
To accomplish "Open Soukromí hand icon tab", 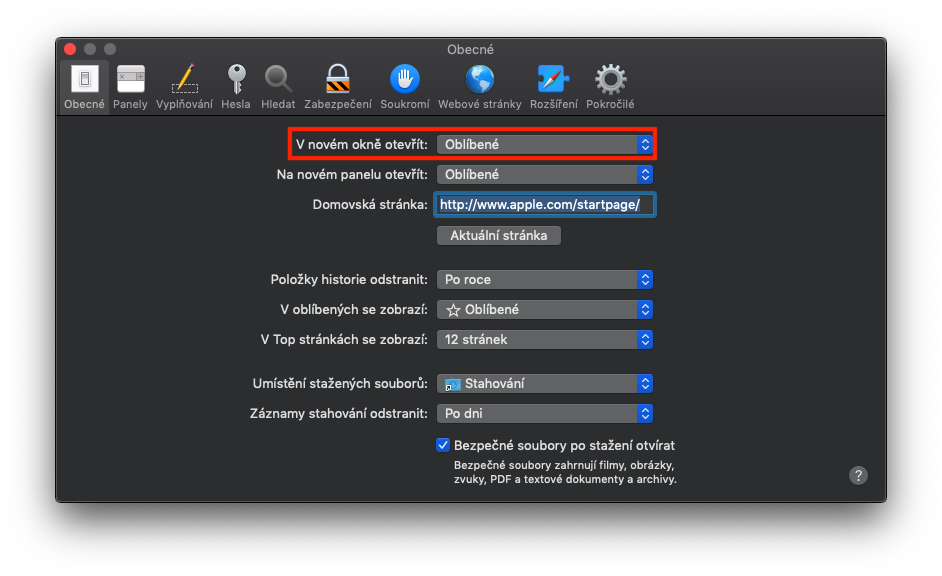I will click(x=405, y=87).
